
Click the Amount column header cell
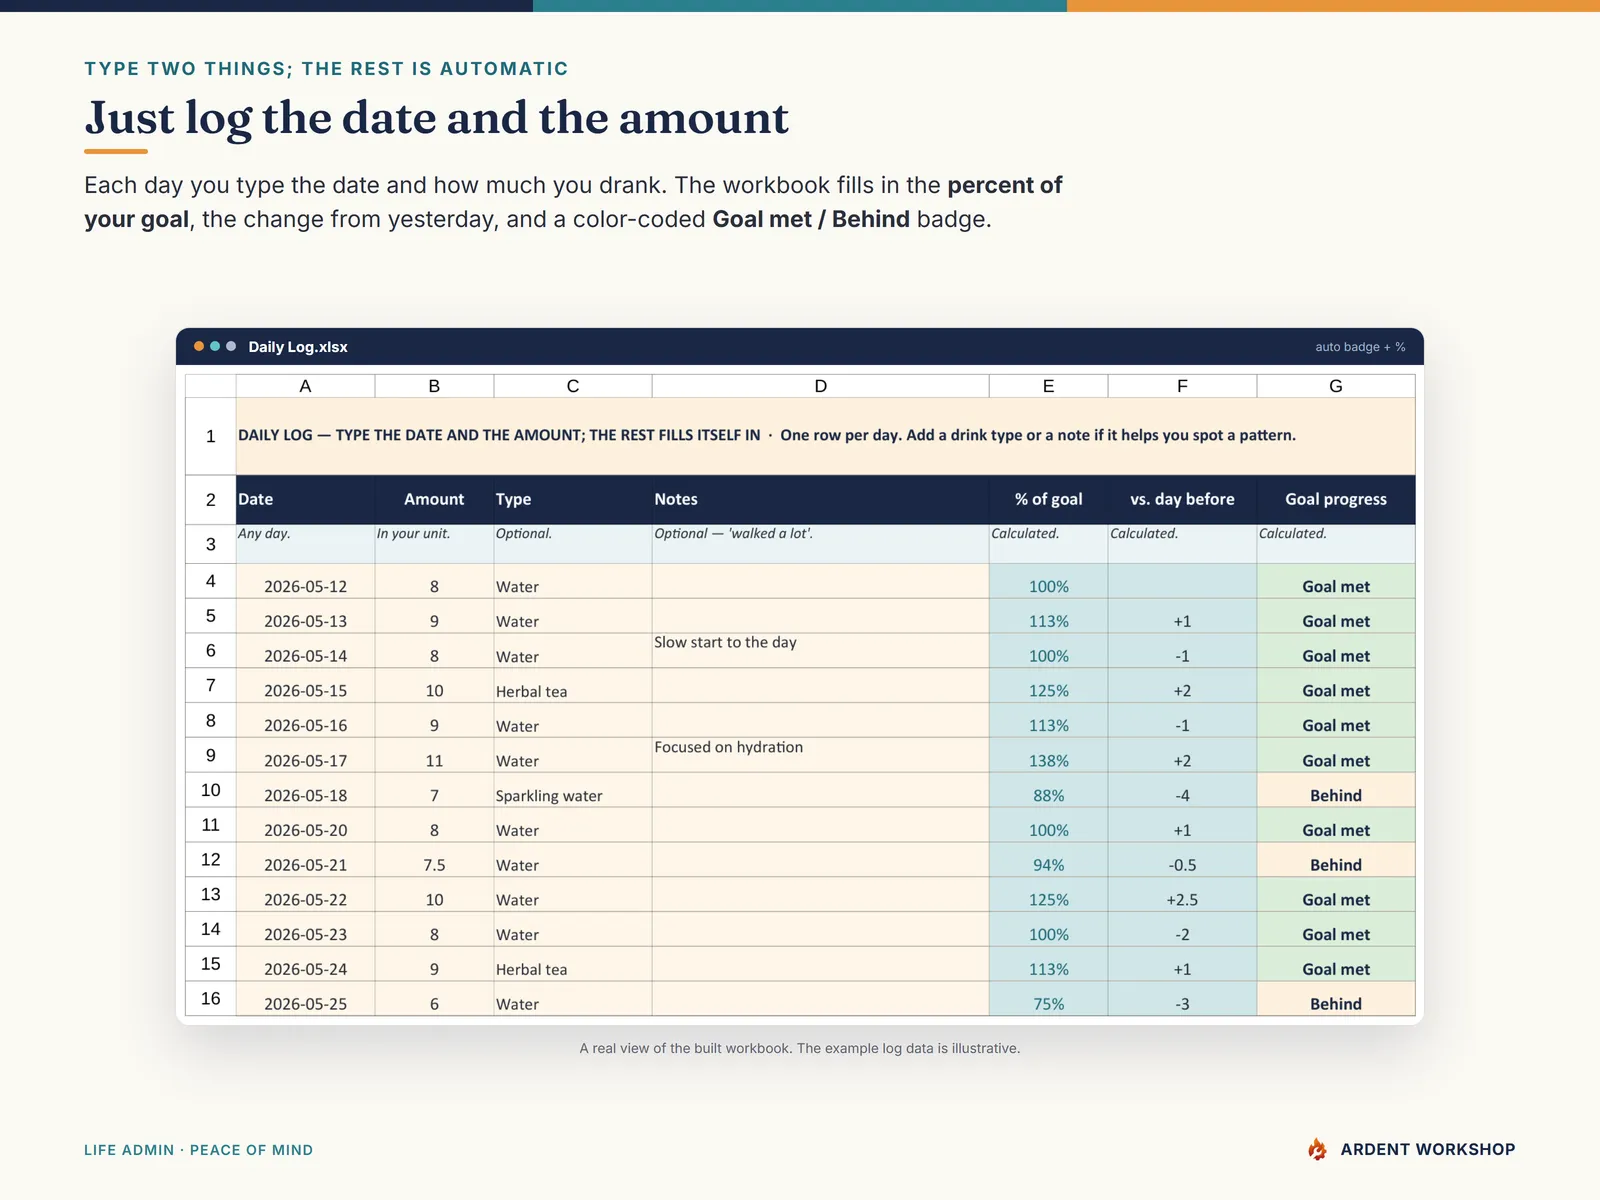(434, 499)
